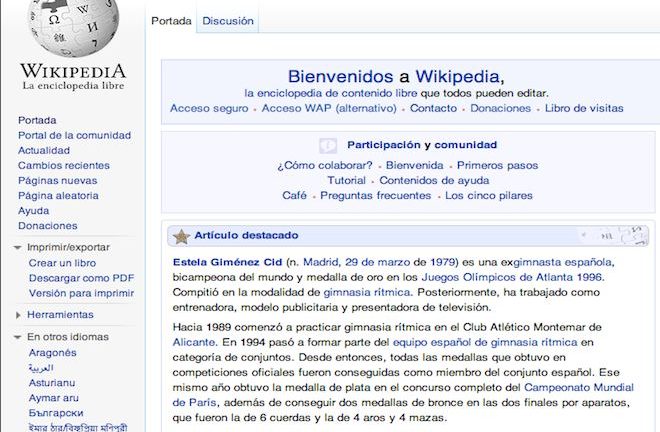
Task: Click the Artículo destacado heading
Action: click(x=246, y=235)
